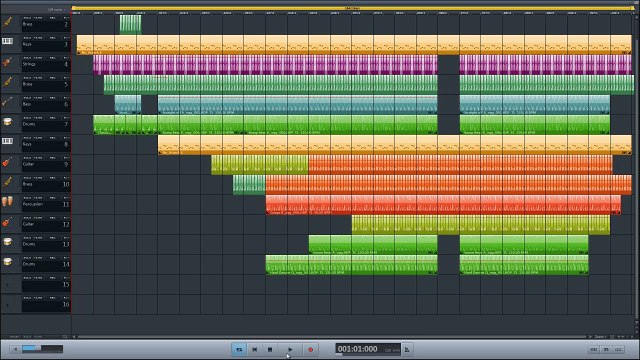Adjust the master volume slider at bottom left

[x=42, y=349]
